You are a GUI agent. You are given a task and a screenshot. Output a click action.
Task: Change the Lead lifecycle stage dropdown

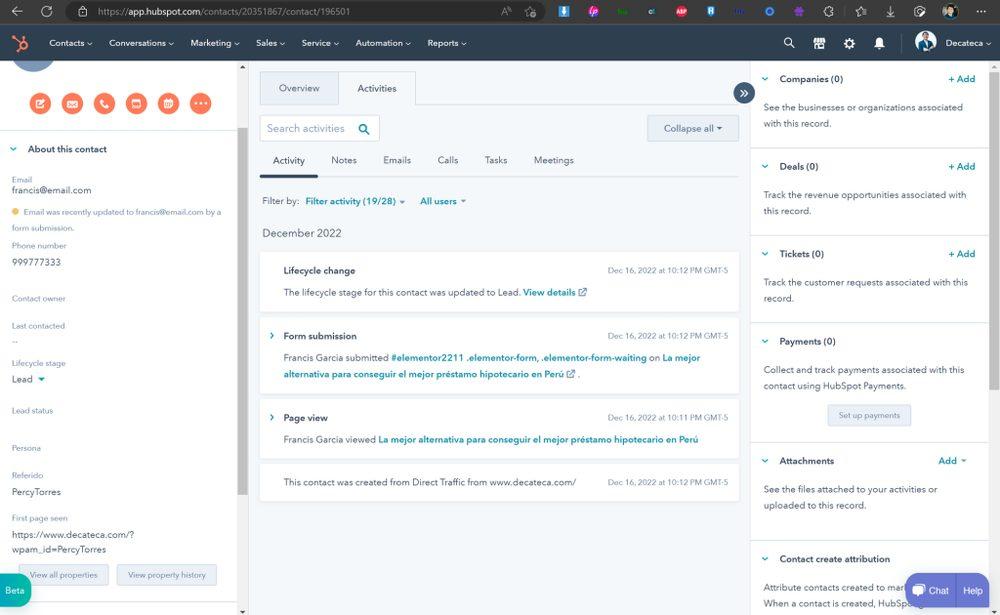[28, 379]
